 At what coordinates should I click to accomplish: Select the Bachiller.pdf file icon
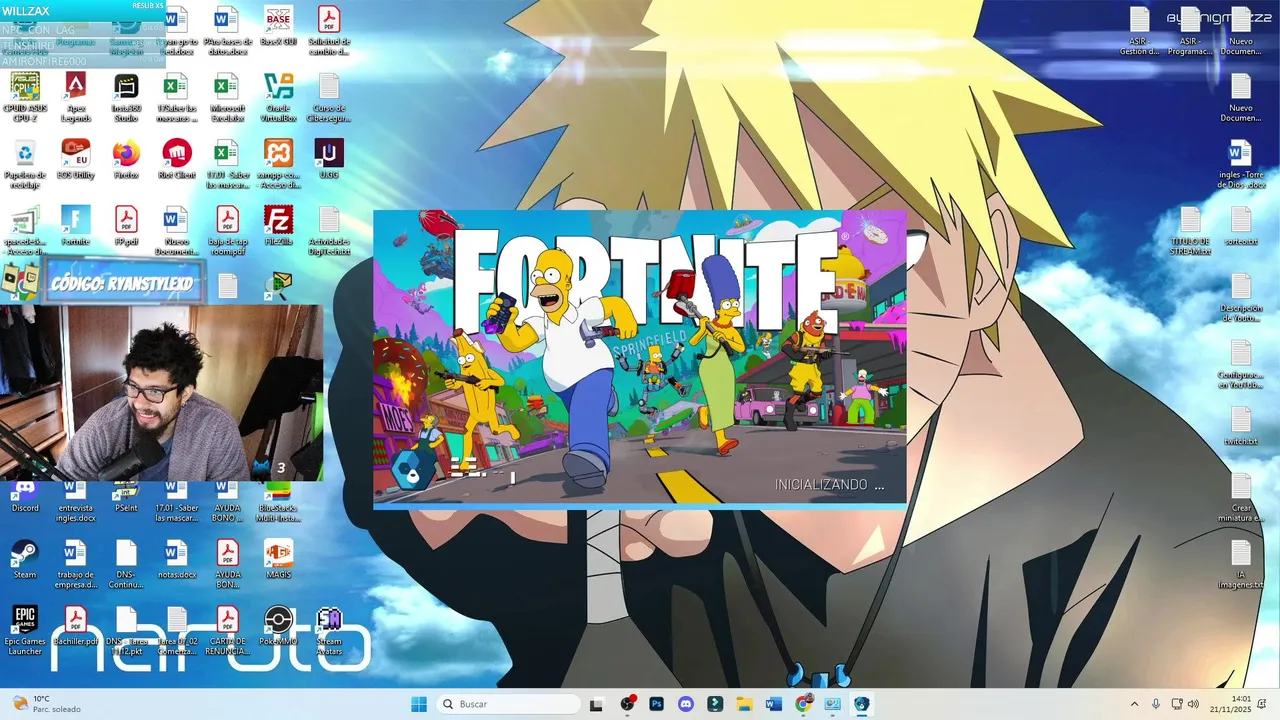pos(75,627)
